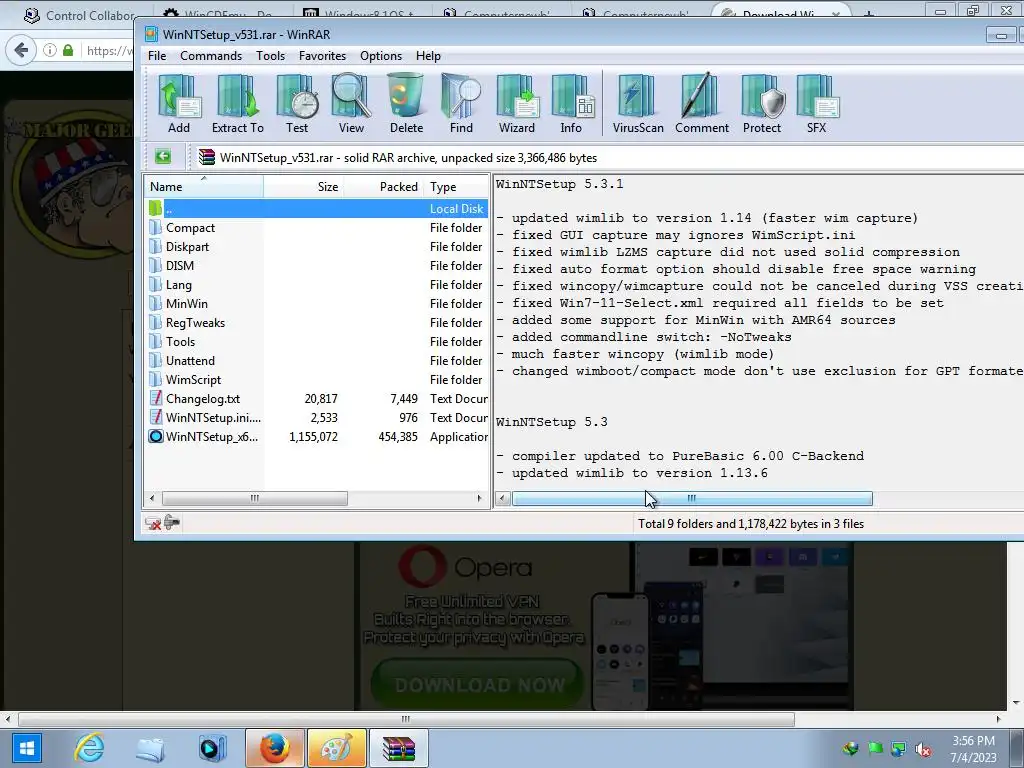Open the Help menu
The image size is (1024, 768).
pyautogui.click(x=428, y=56)
